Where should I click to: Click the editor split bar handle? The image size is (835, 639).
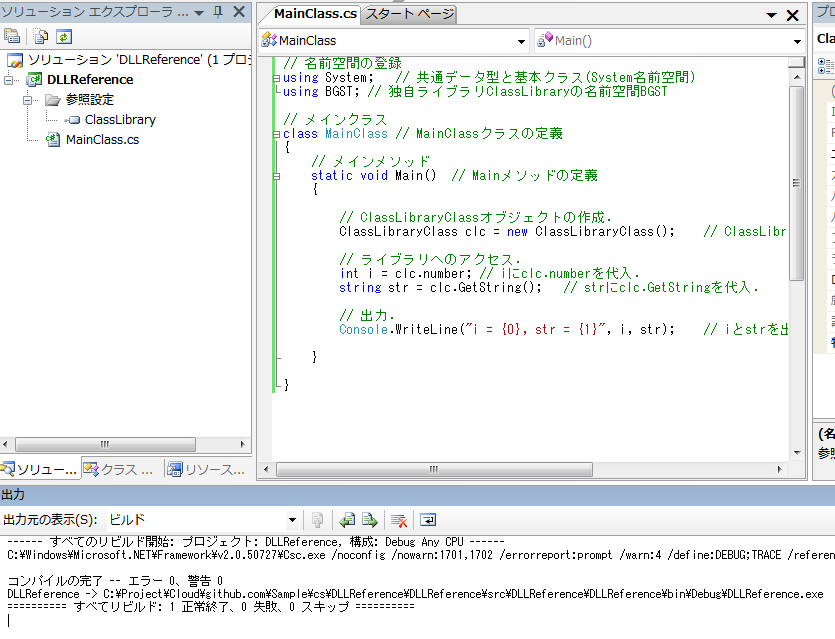point(796,62)
